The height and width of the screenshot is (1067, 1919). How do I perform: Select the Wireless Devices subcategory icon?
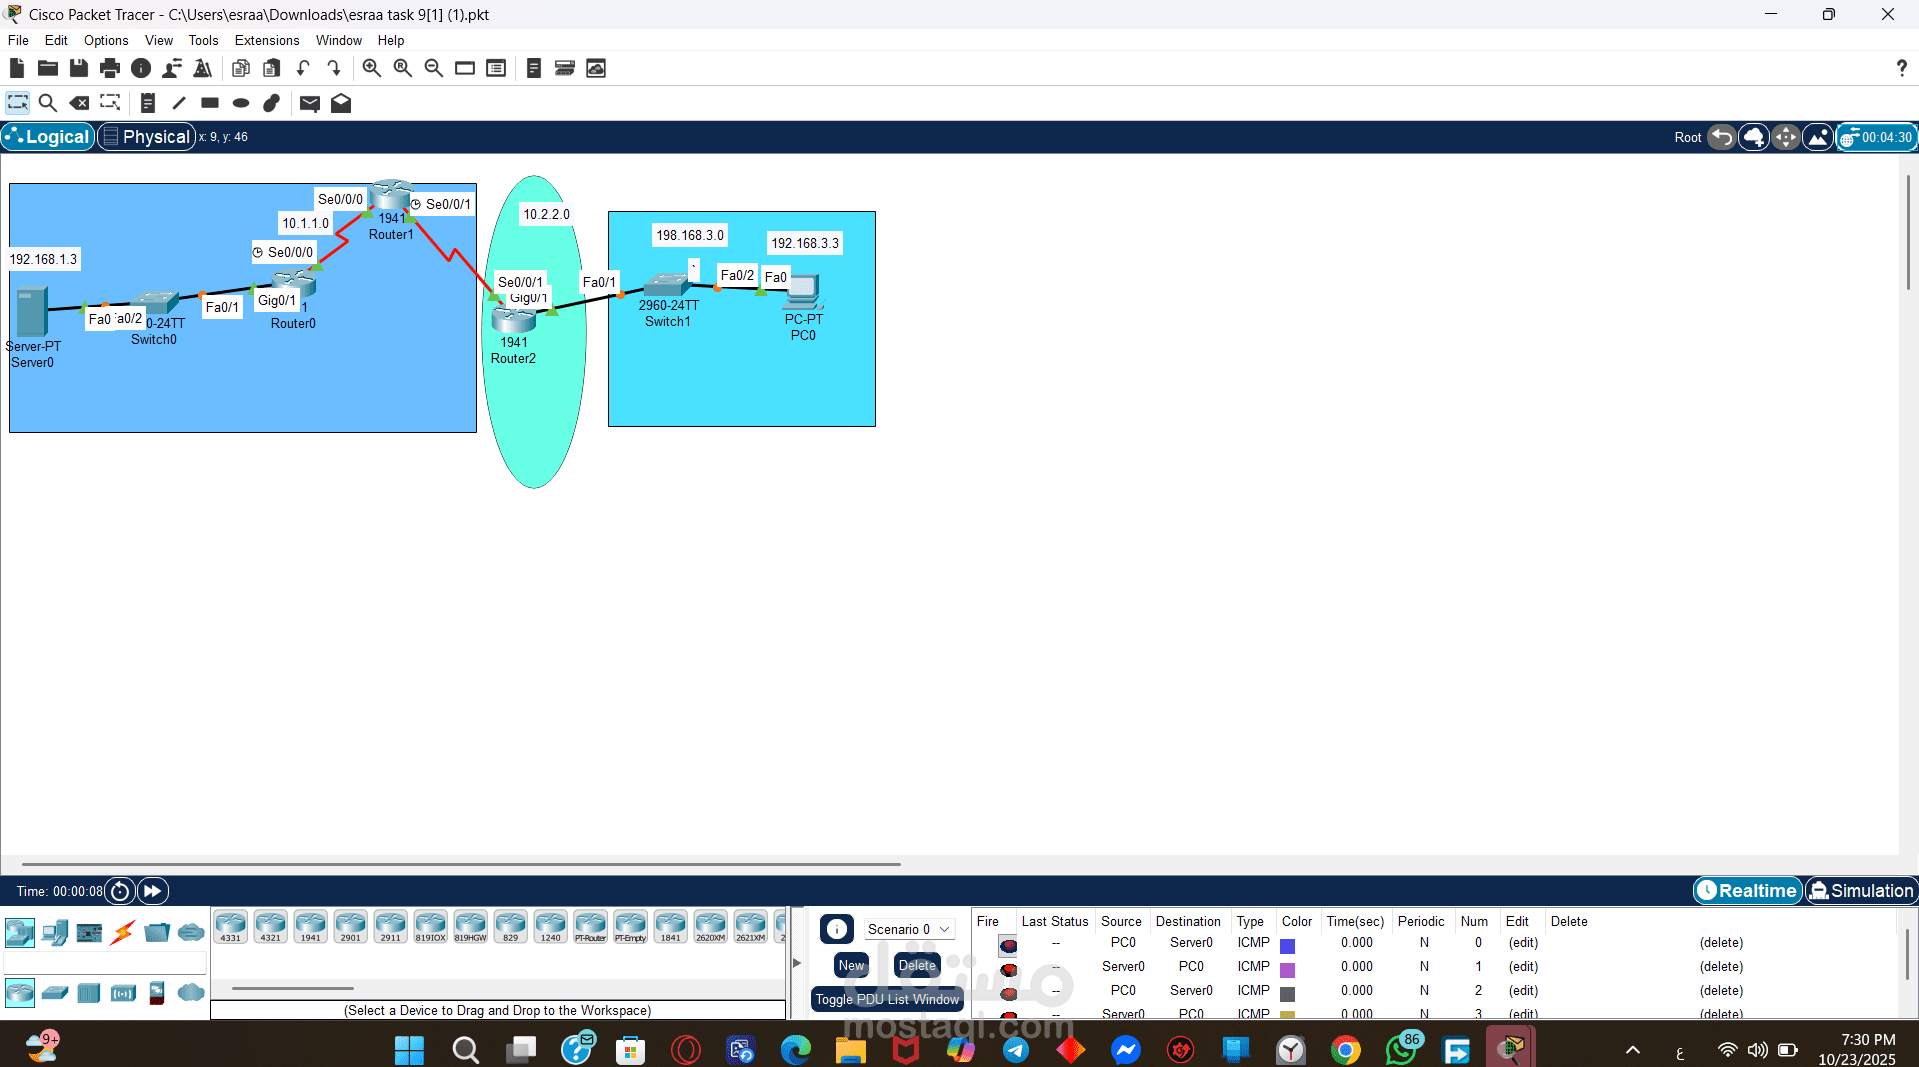(x=123, y=993)
